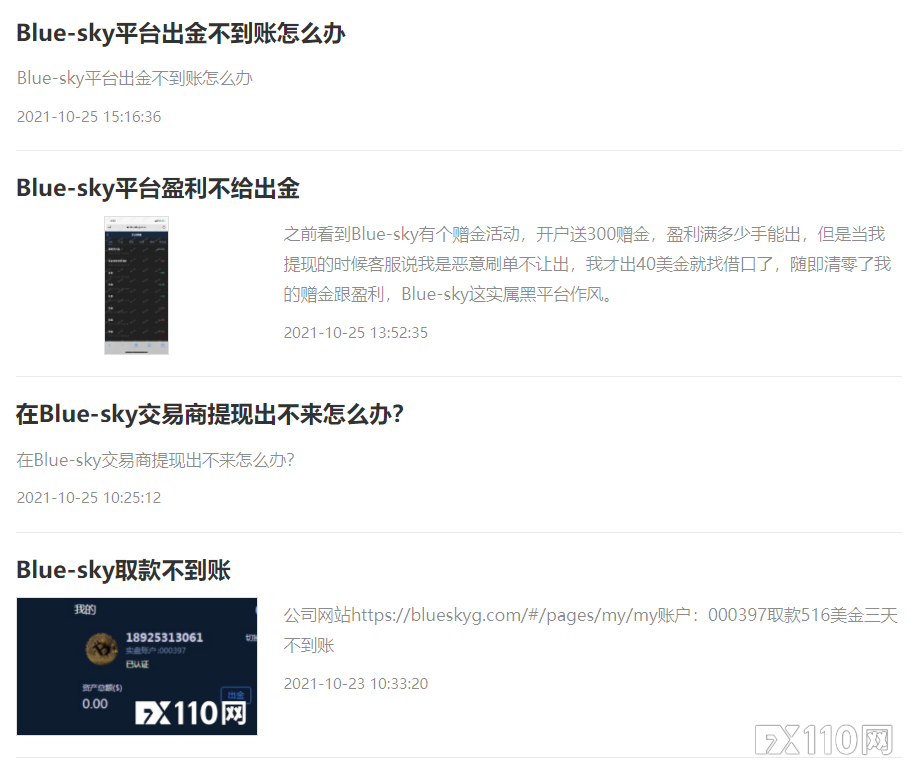The image size is (921, 778).
Task: Click the 出金 button inside thumbnail
Action: (236, 695)
